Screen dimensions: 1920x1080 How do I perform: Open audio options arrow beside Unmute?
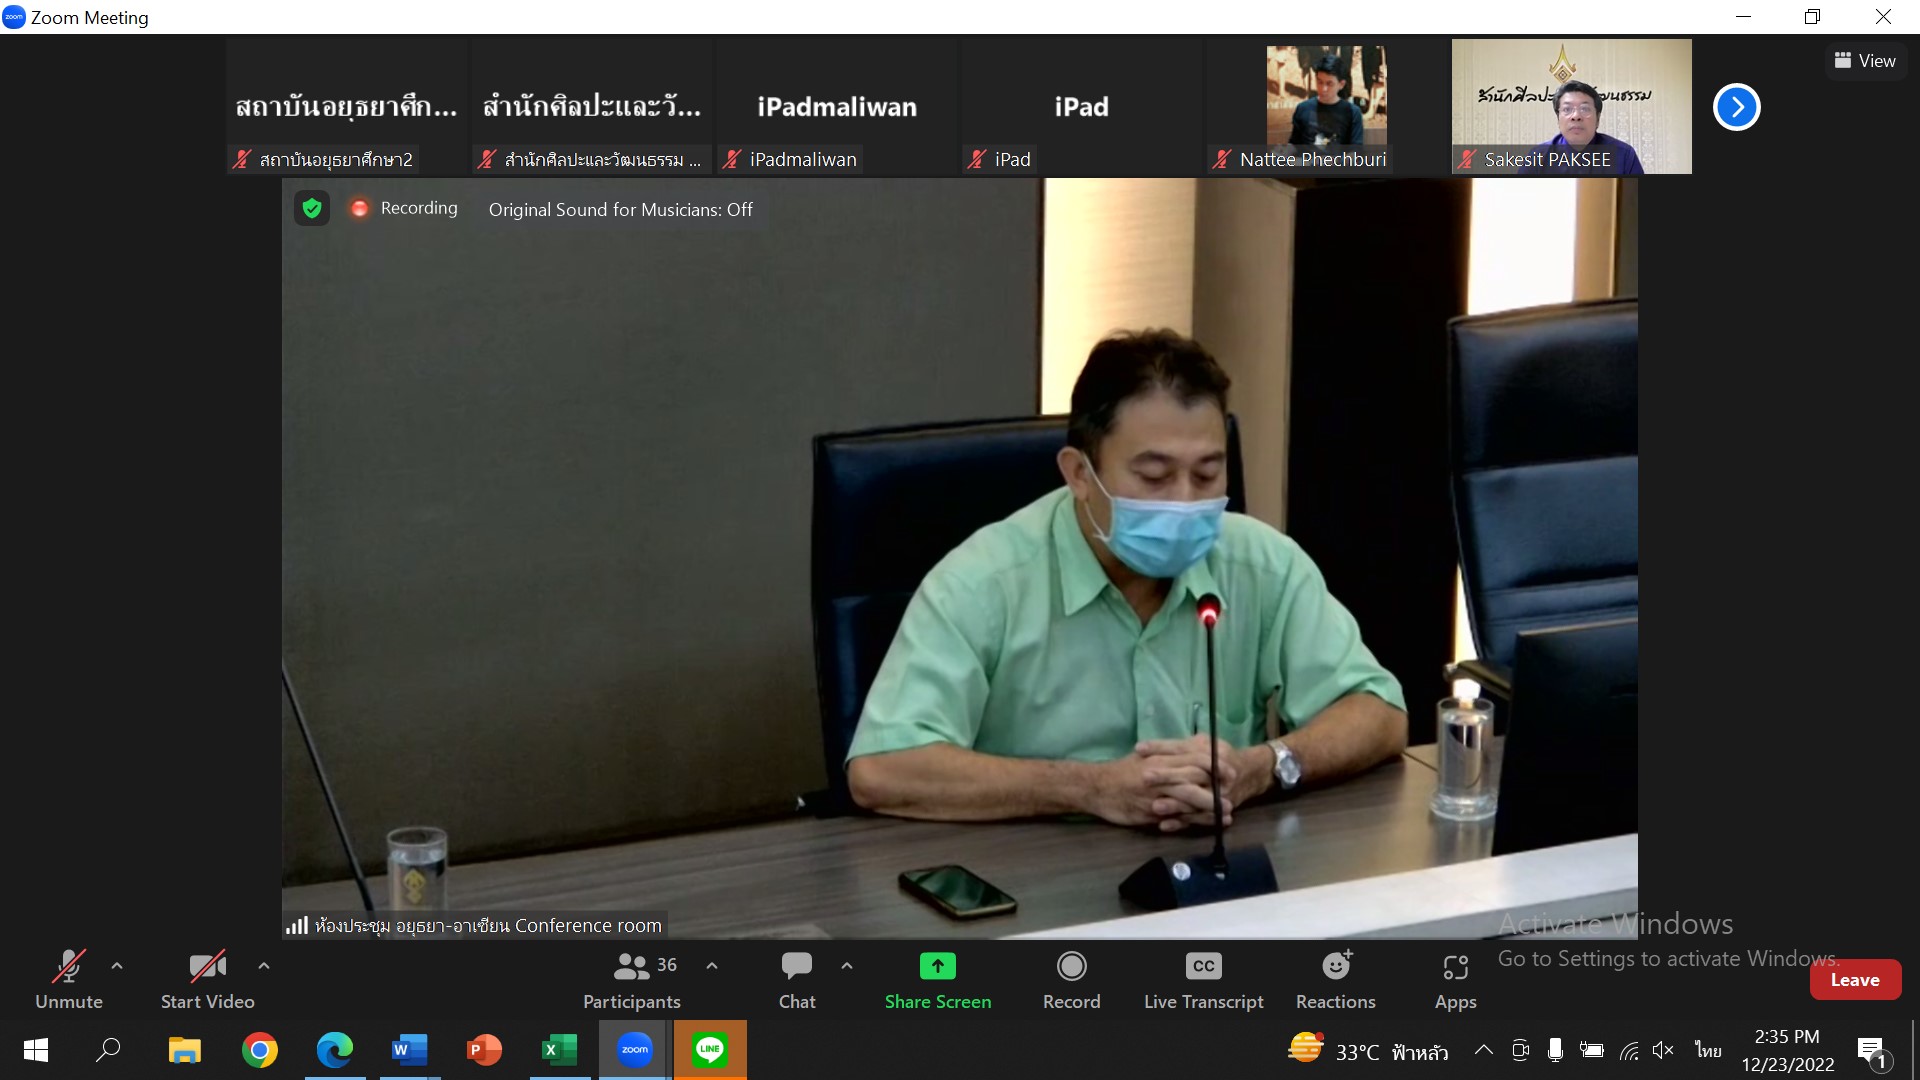[117, 966]
